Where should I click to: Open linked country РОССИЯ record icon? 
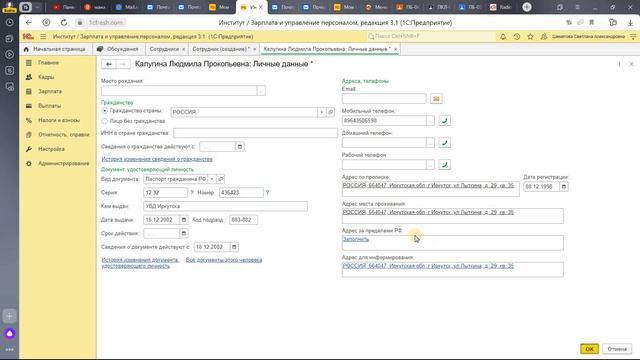tap(331, 112)
